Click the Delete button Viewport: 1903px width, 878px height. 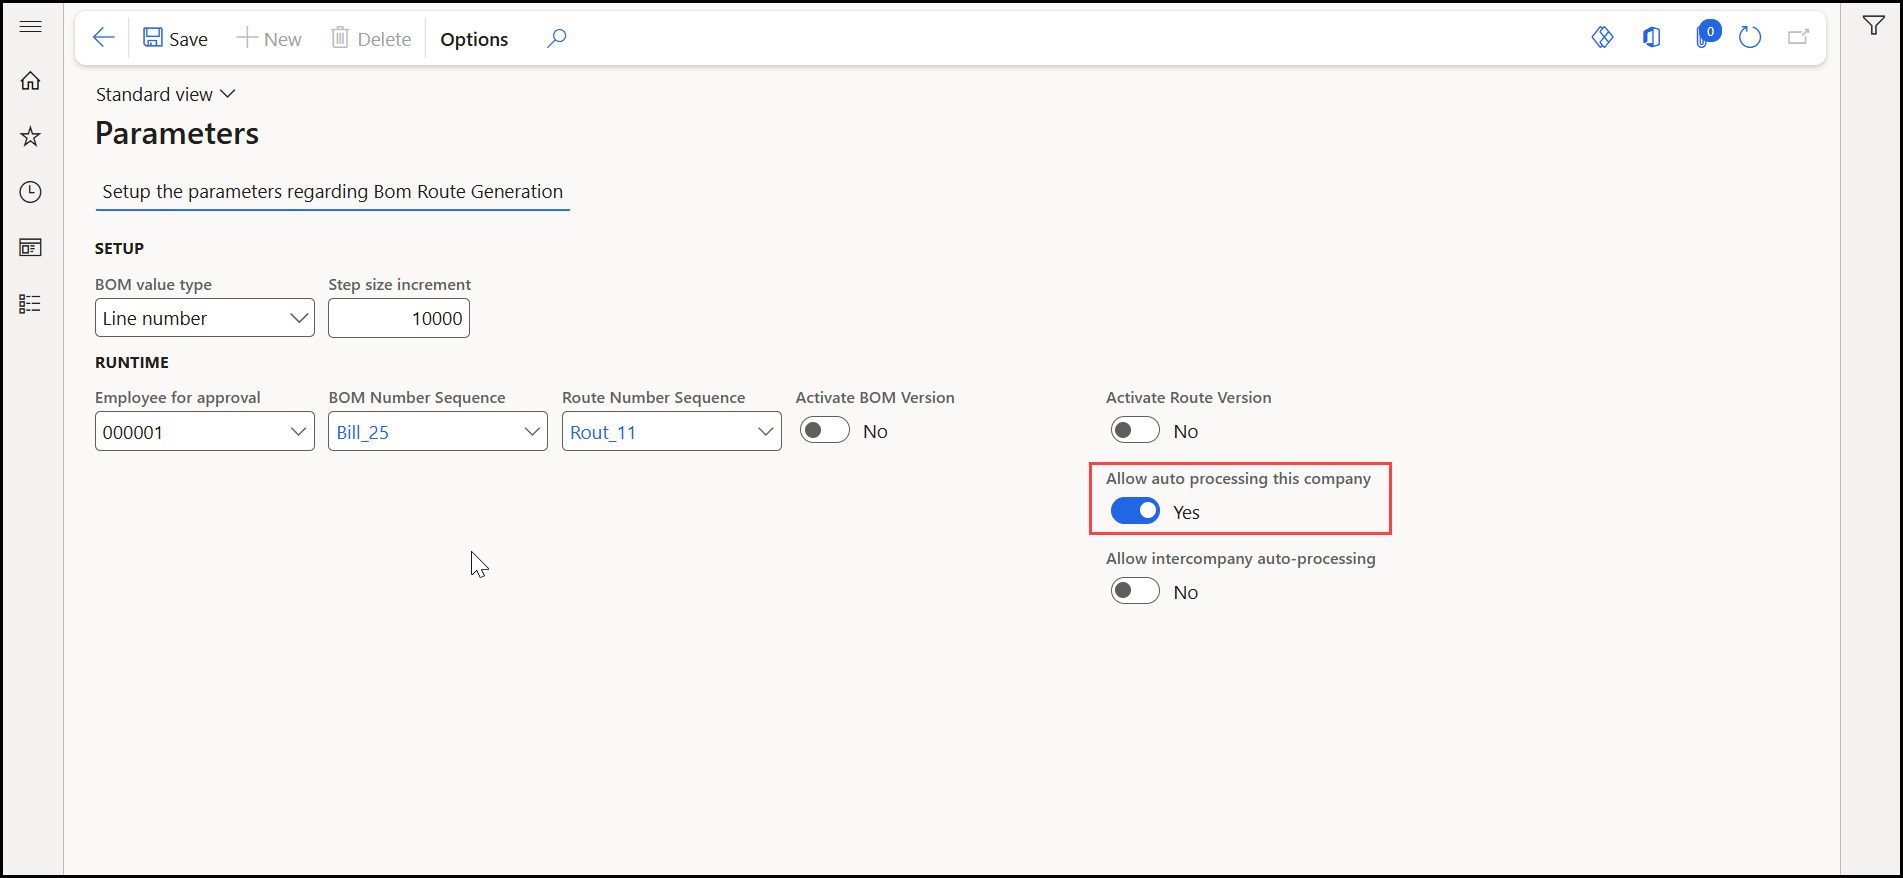(371, 38)
